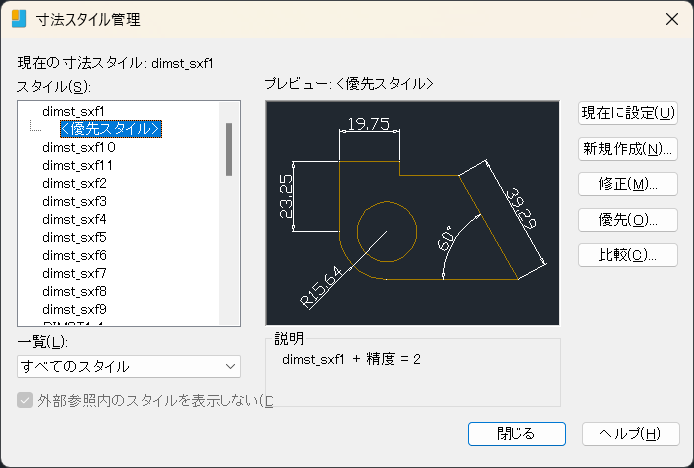
Task: Click the dialog title bar app icon
Action: click(19, 19)
